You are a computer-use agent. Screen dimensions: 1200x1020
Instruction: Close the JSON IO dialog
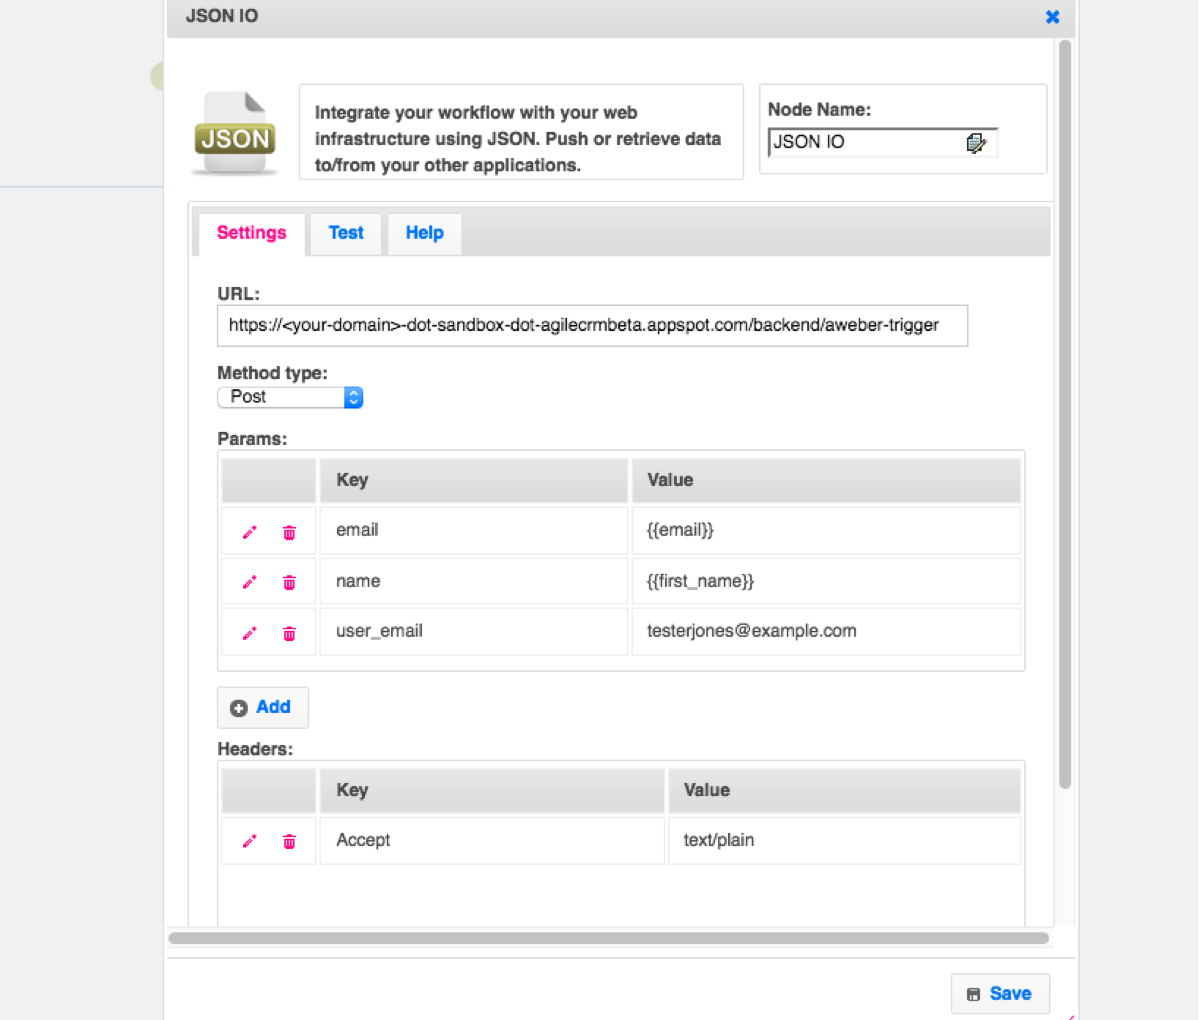click(1052, 17)
